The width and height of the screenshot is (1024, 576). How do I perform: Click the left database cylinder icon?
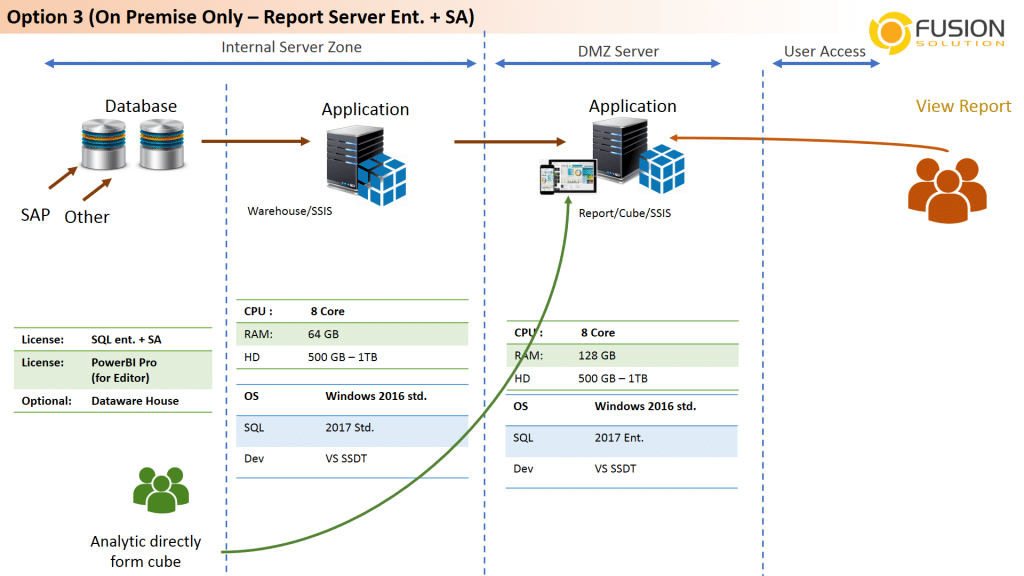(104, 144)
